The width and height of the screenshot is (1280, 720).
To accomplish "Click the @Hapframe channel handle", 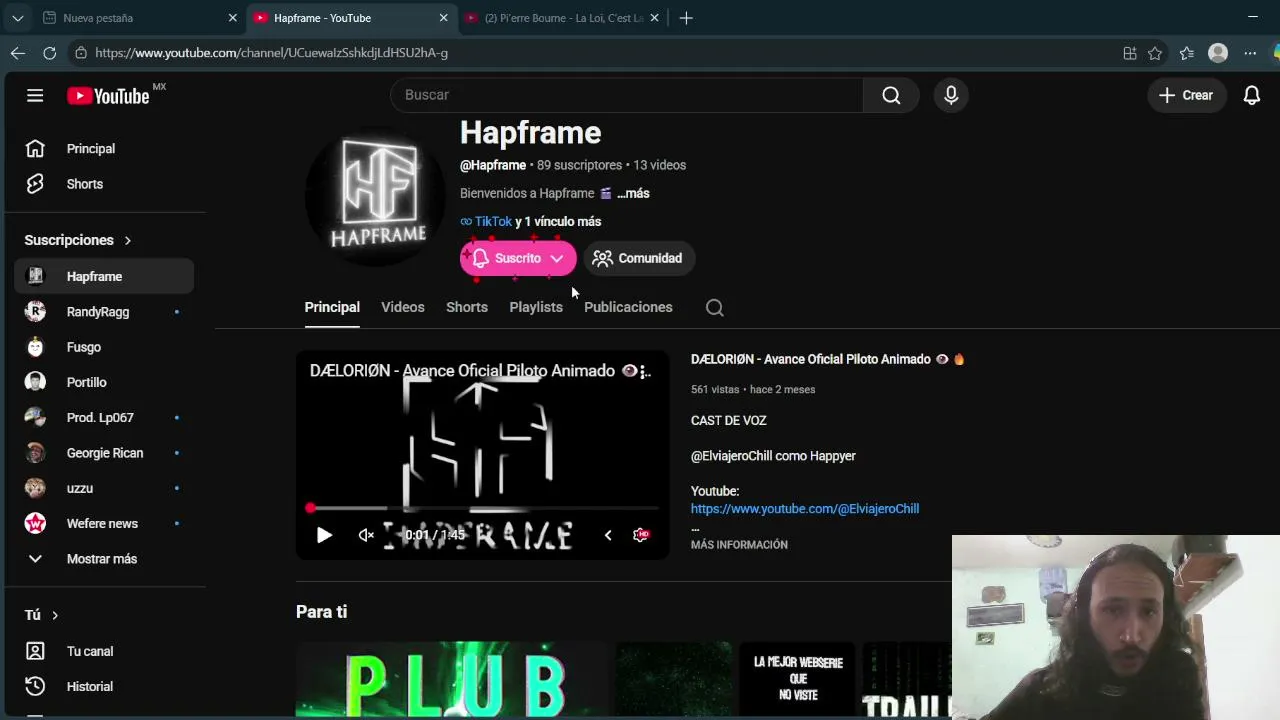I will [x=493, y=166].
